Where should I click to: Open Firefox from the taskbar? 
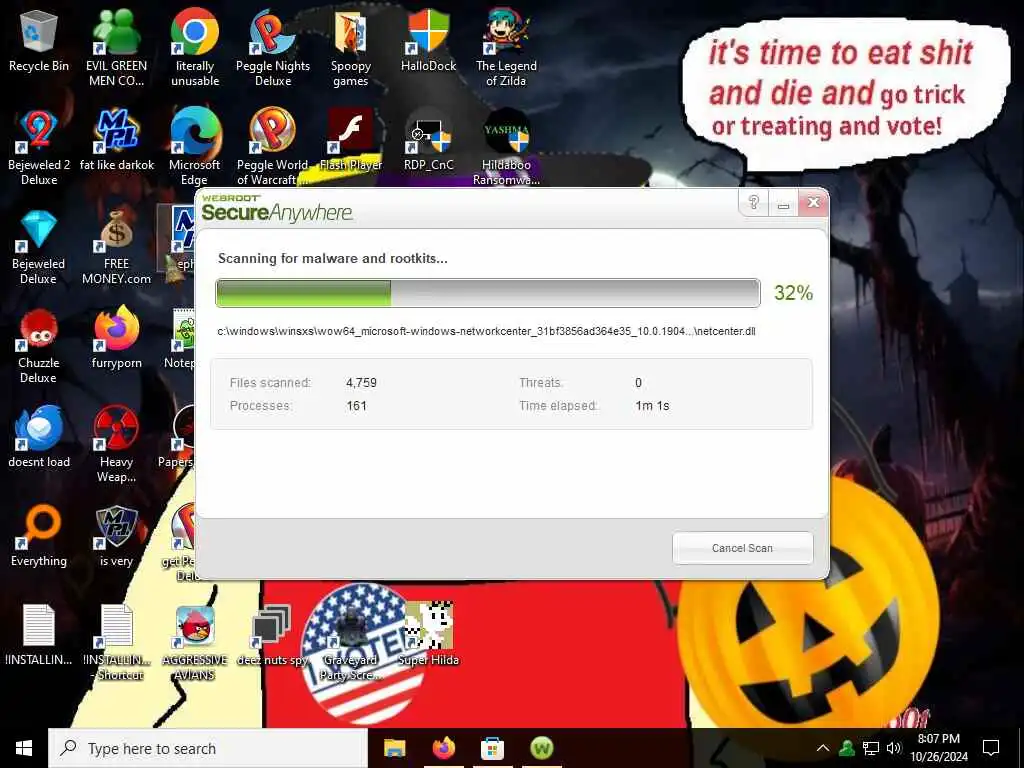pos(443,748)
